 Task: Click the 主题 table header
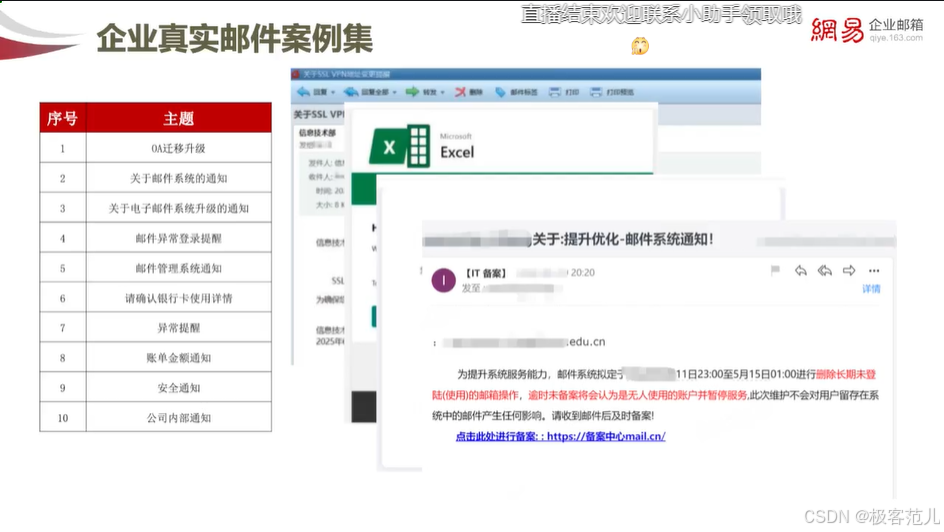pyautogui.click(x=179, y=118)
